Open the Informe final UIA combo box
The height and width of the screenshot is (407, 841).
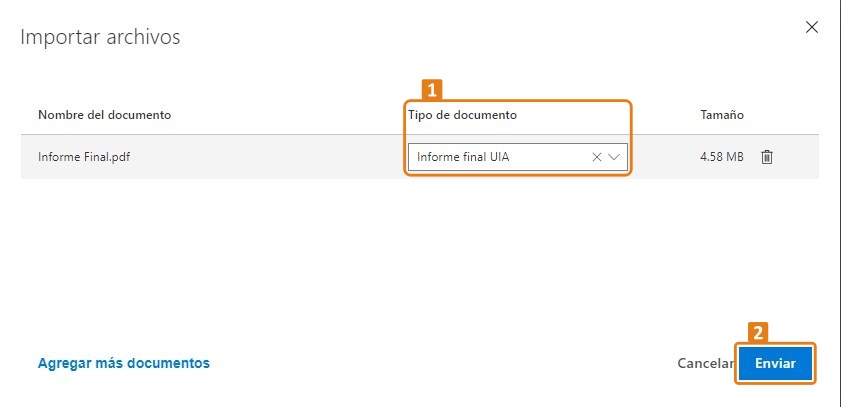point(518,157)
